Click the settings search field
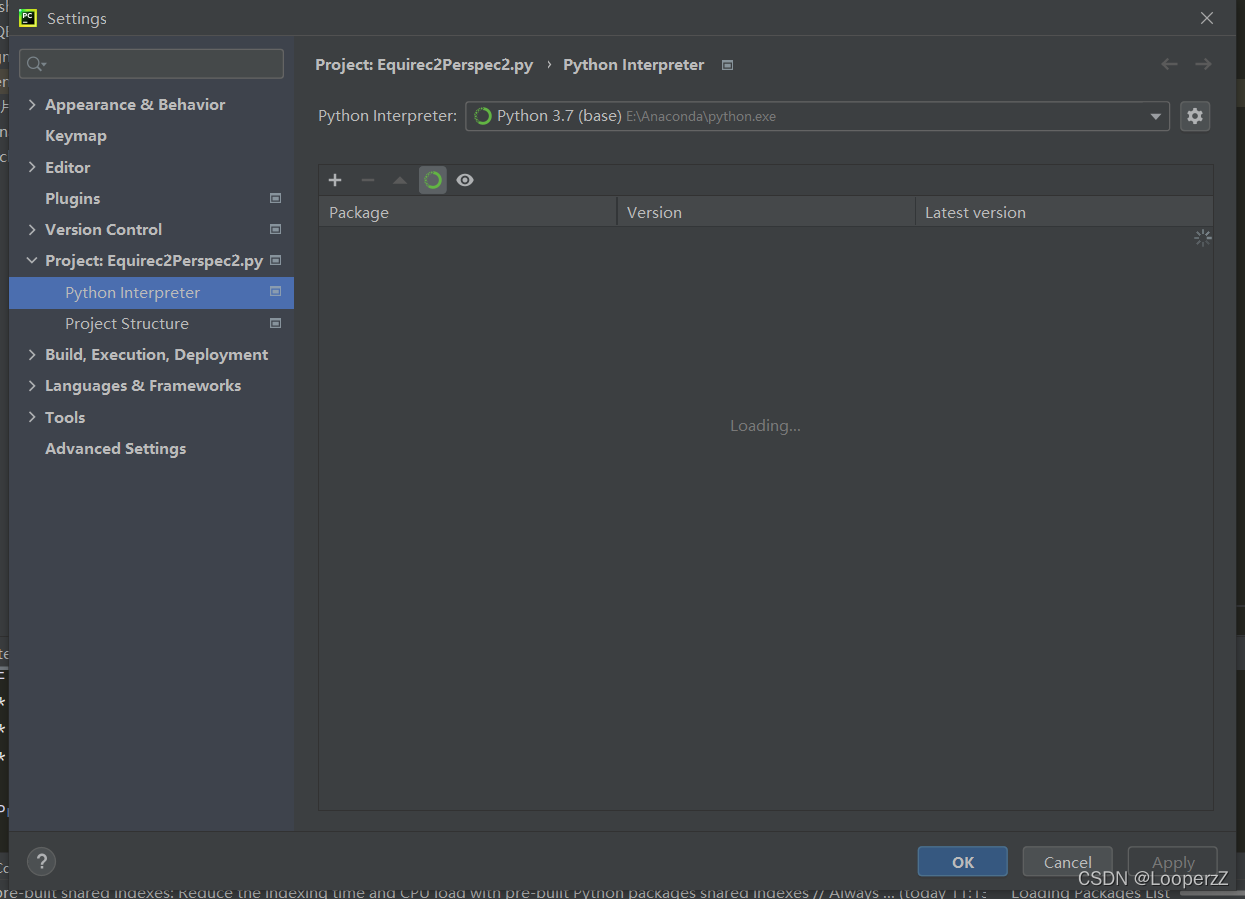This screenshot has width=1245, height=899. coord(151,64)
